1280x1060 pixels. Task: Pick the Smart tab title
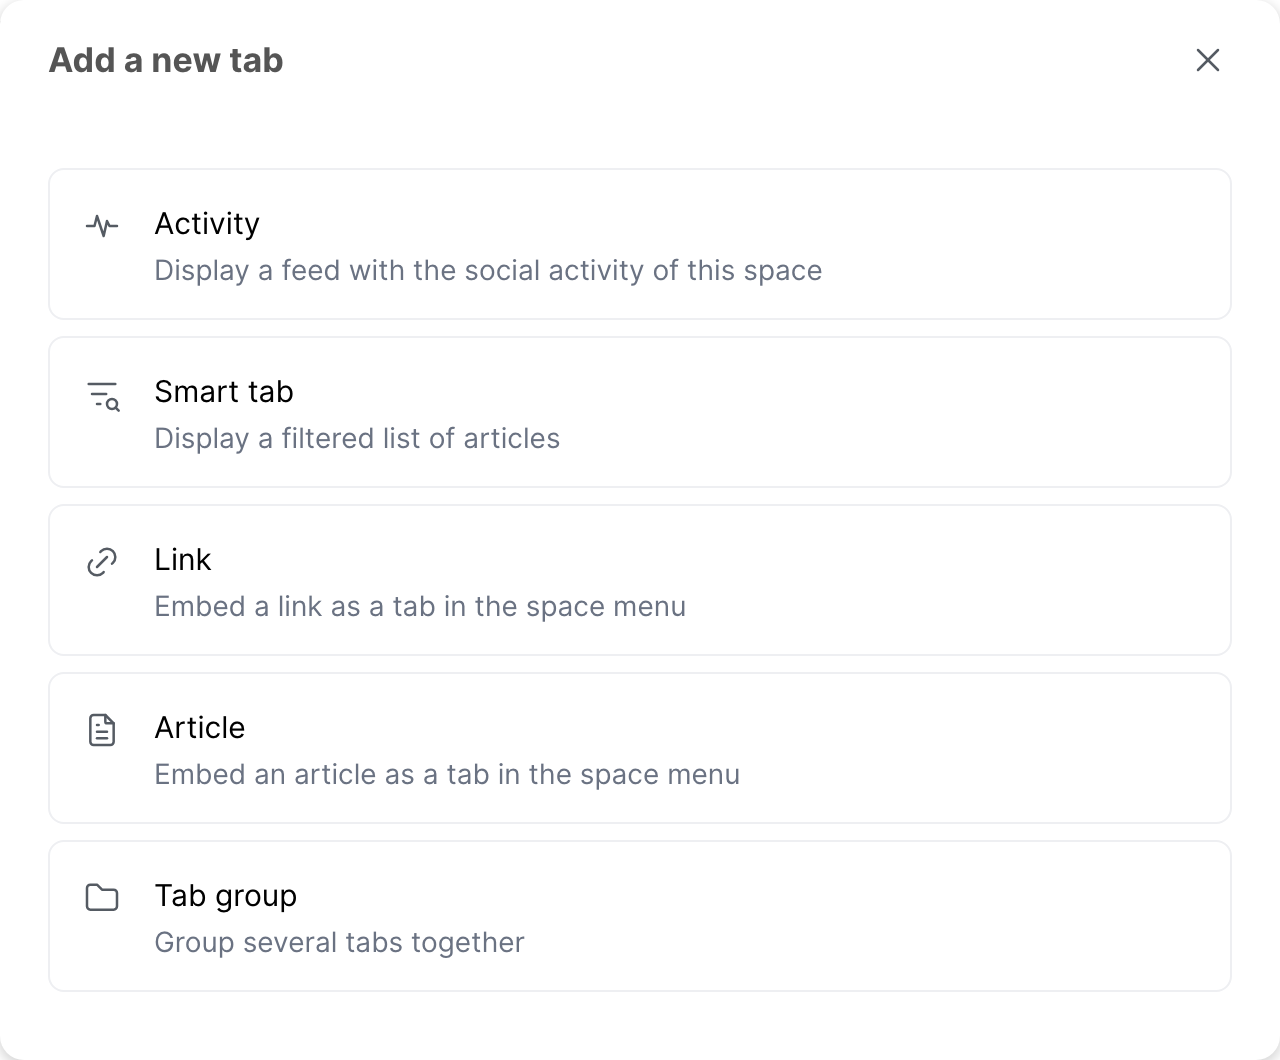[x=224, y=392]
